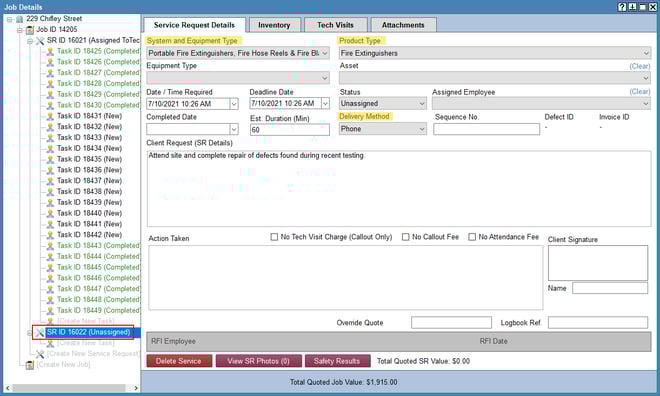Click the pin/download icon in title bar
The height and width of the screenshot is (396, 660).
click(633, 7)
